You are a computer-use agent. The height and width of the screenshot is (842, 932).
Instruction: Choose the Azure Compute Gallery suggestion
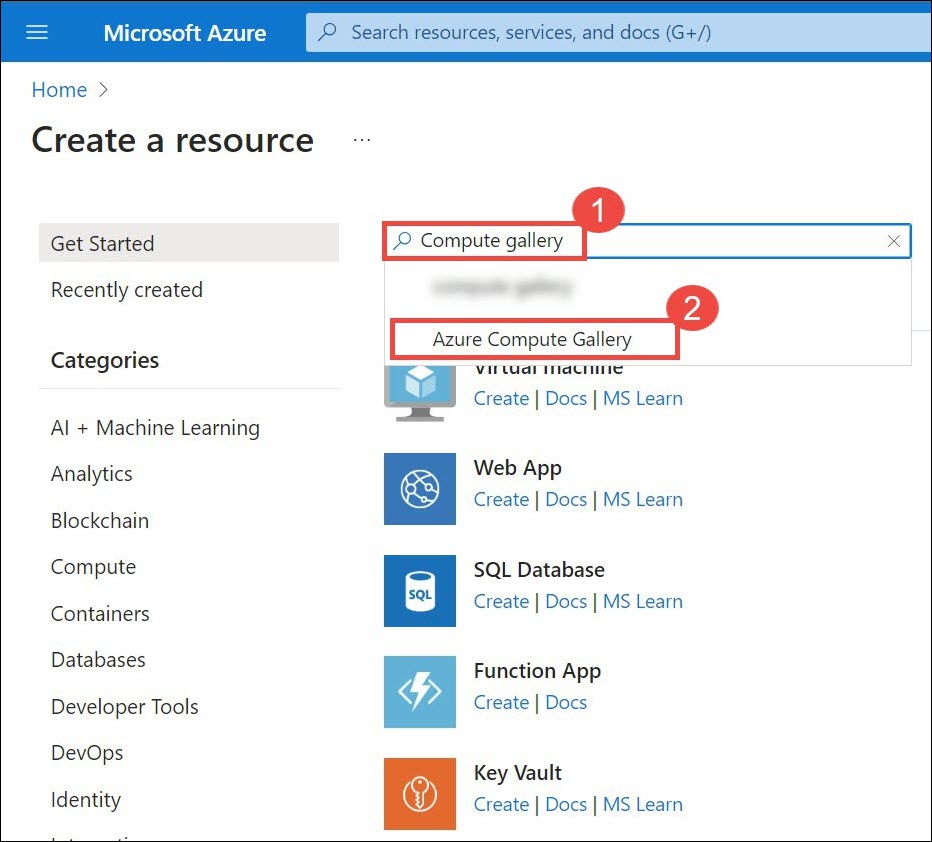point(532,339)
